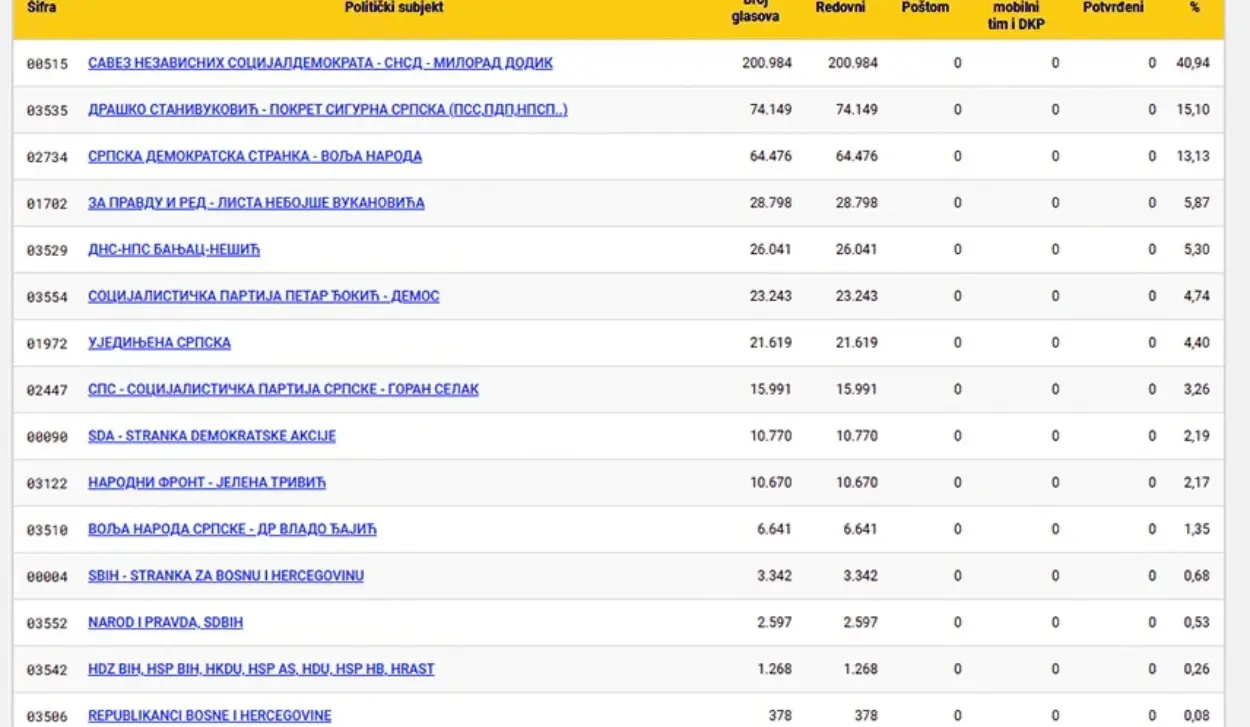Open Драшко Станивуковић - Покрет Сигурна Српска link
The image size is (1250, 727).
pyautogui.click(x=328, y=110)
